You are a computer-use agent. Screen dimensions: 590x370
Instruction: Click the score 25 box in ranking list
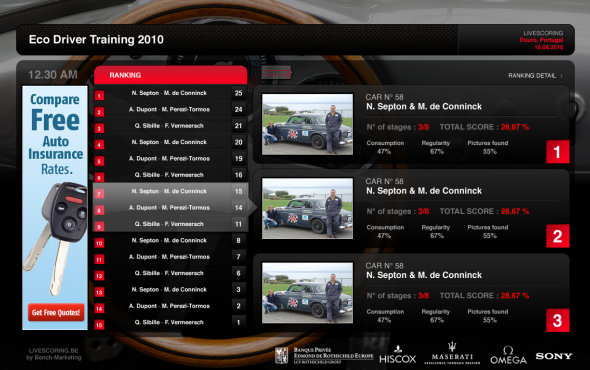[239, 93]
